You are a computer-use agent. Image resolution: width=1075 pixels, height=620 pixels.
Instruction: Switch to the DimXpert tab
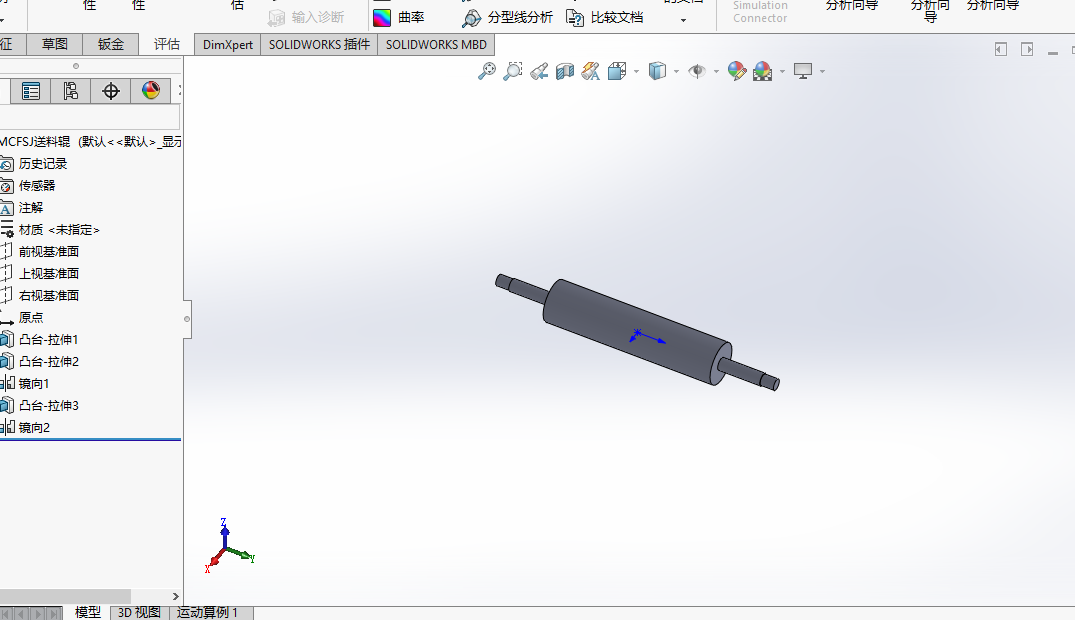228,45
